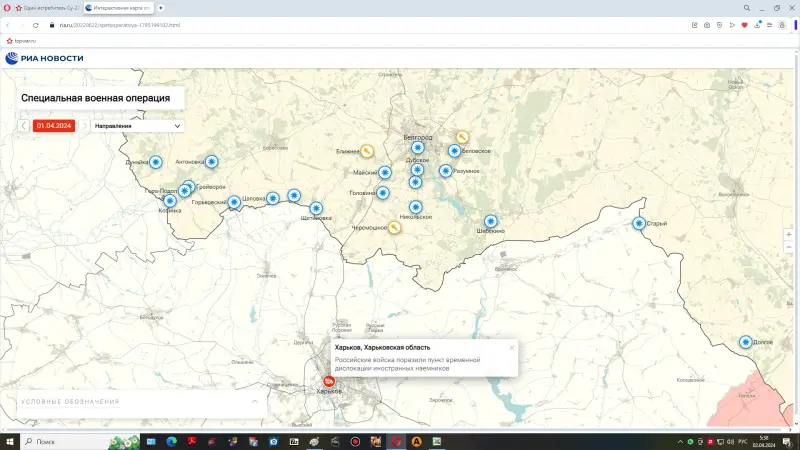Switch to the Интерактивная карта browser tab
800x450 pixels.
(x=118, y=7)
